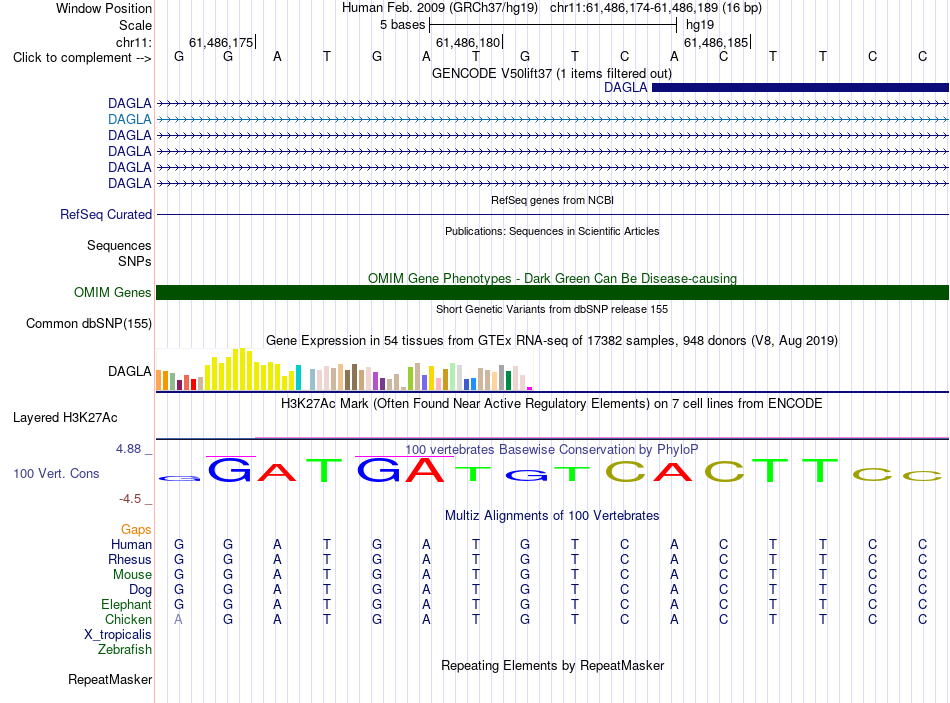Click the Mouse species row label
The height and width of the screenshot is (703, 950).
click(x=132, y=575)
